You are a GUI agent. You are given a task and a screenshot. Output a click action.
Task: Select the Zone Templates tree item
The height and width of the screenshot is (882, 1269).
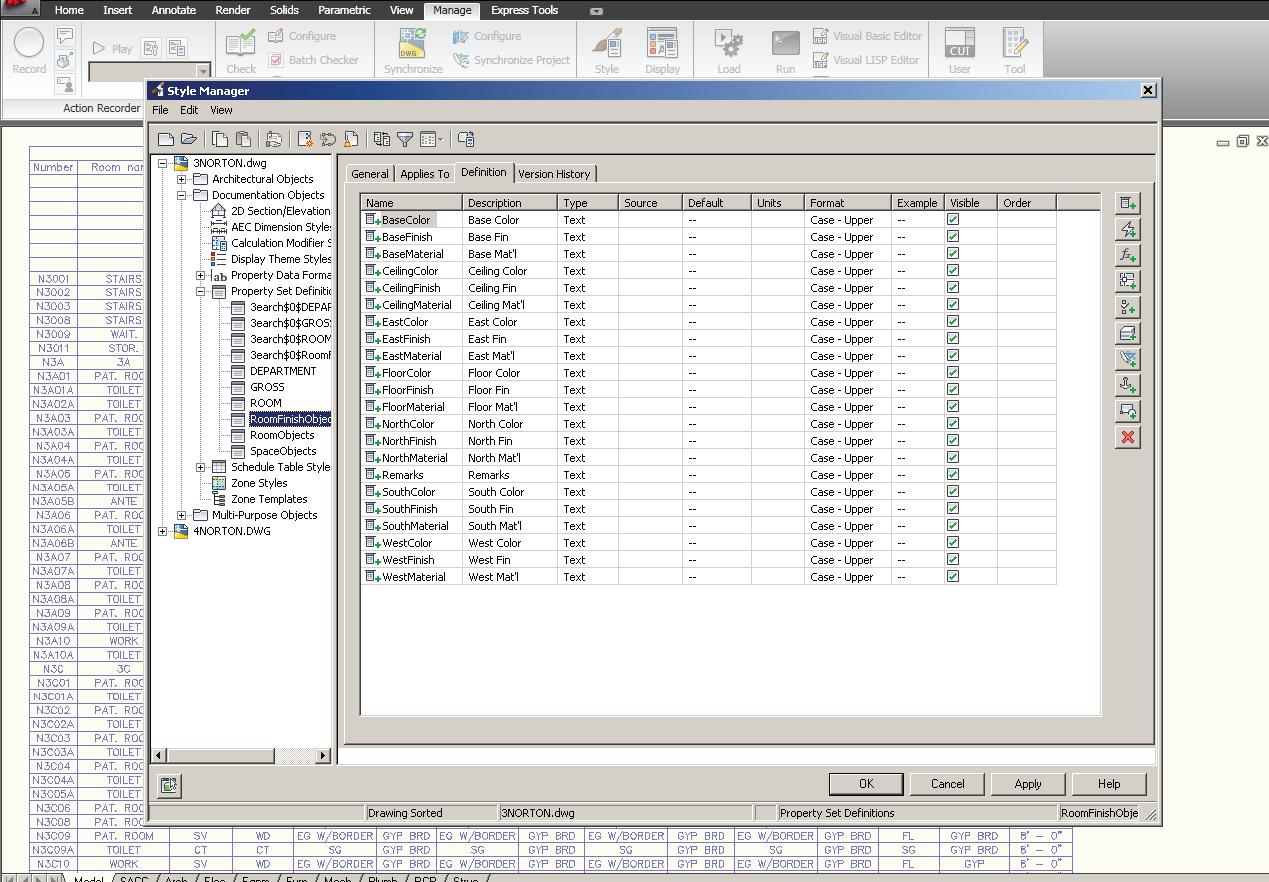point(269,499)
